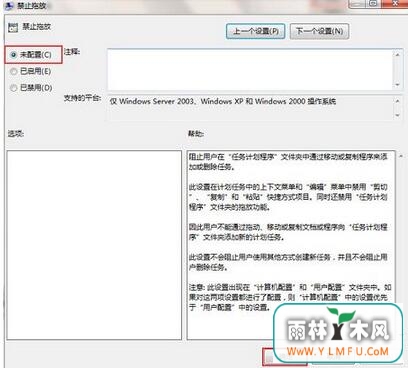Screen dimensions: 408x368
Task: Click the 注释 label
Action: point(72,52)
